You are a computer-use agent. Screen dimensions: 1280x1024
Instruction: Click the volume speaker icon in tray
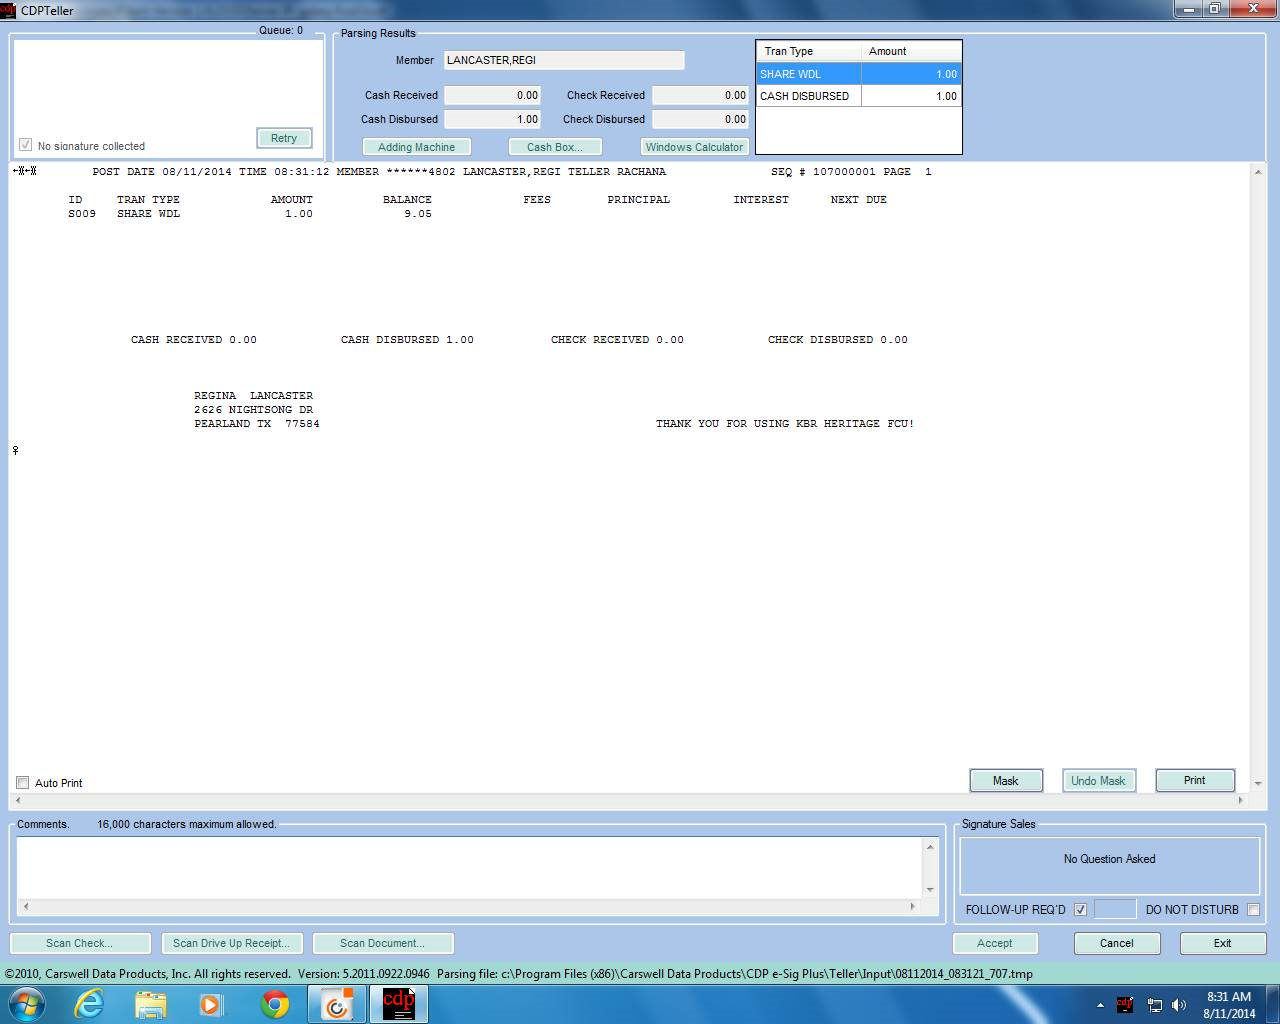pyautogui.click(x=1178, y=1005)
